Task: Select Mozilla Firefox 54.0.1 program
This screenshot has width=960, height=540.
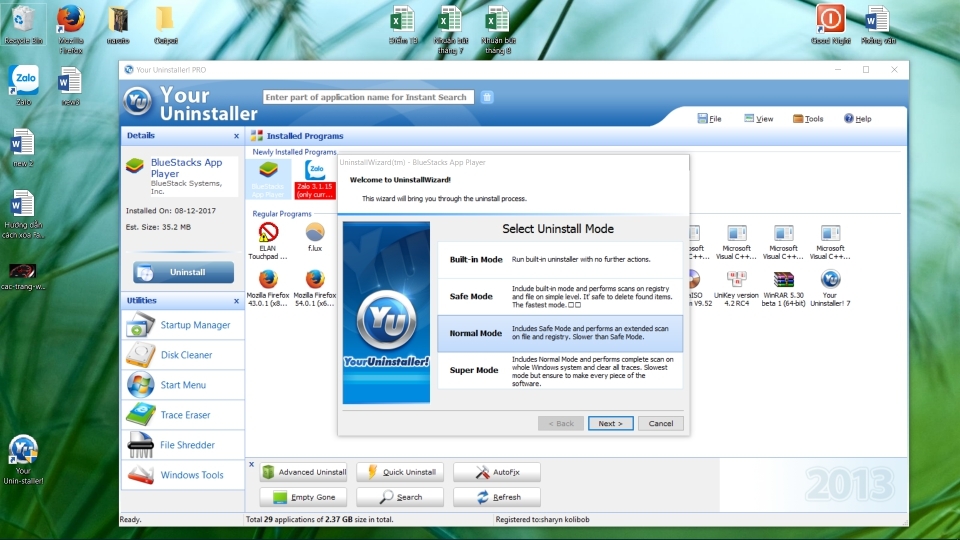Action: click(x=315, y=288)
